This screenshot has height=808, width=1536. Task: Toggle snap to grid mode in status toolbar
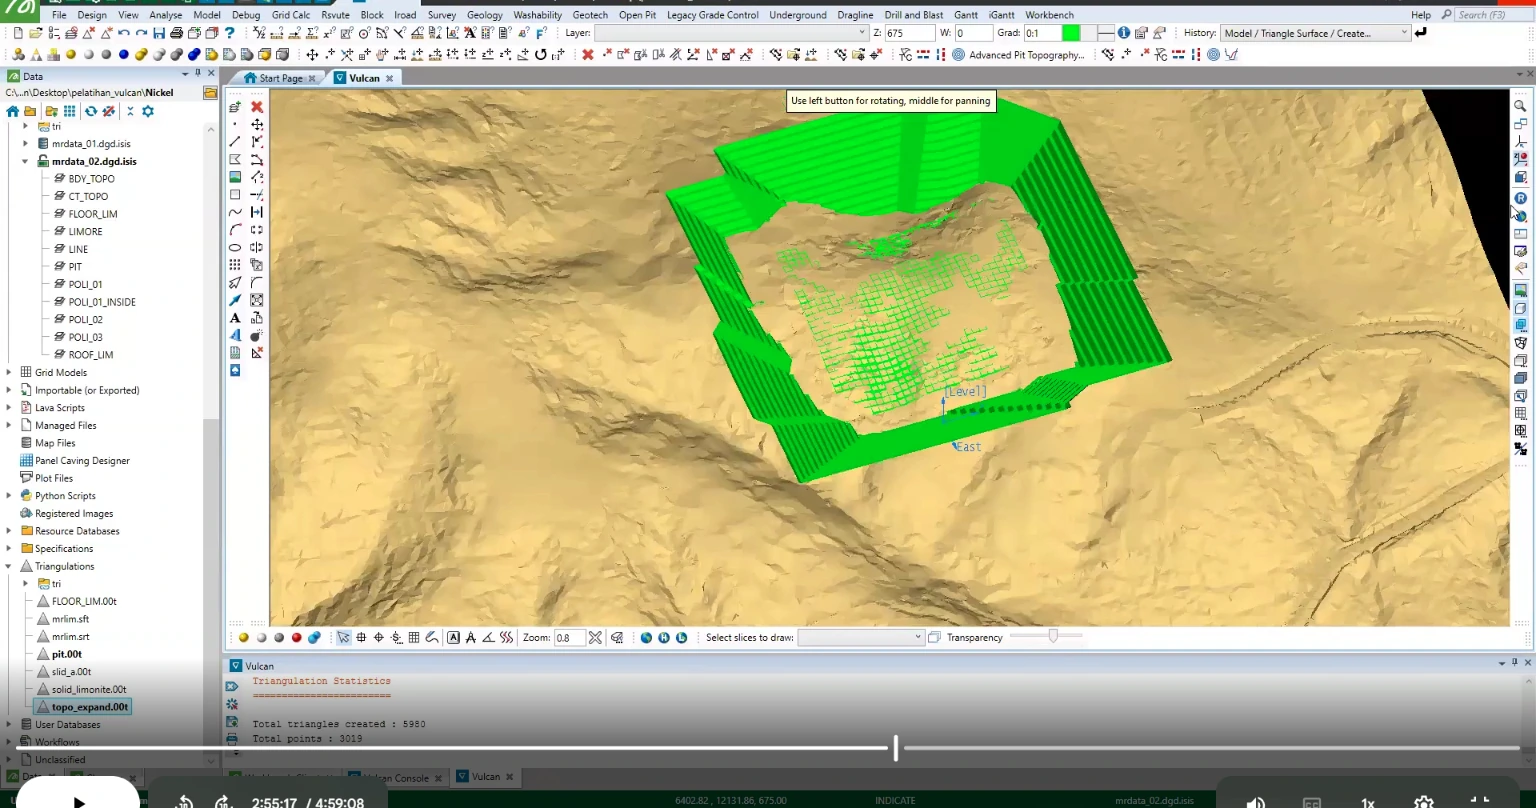414,637
